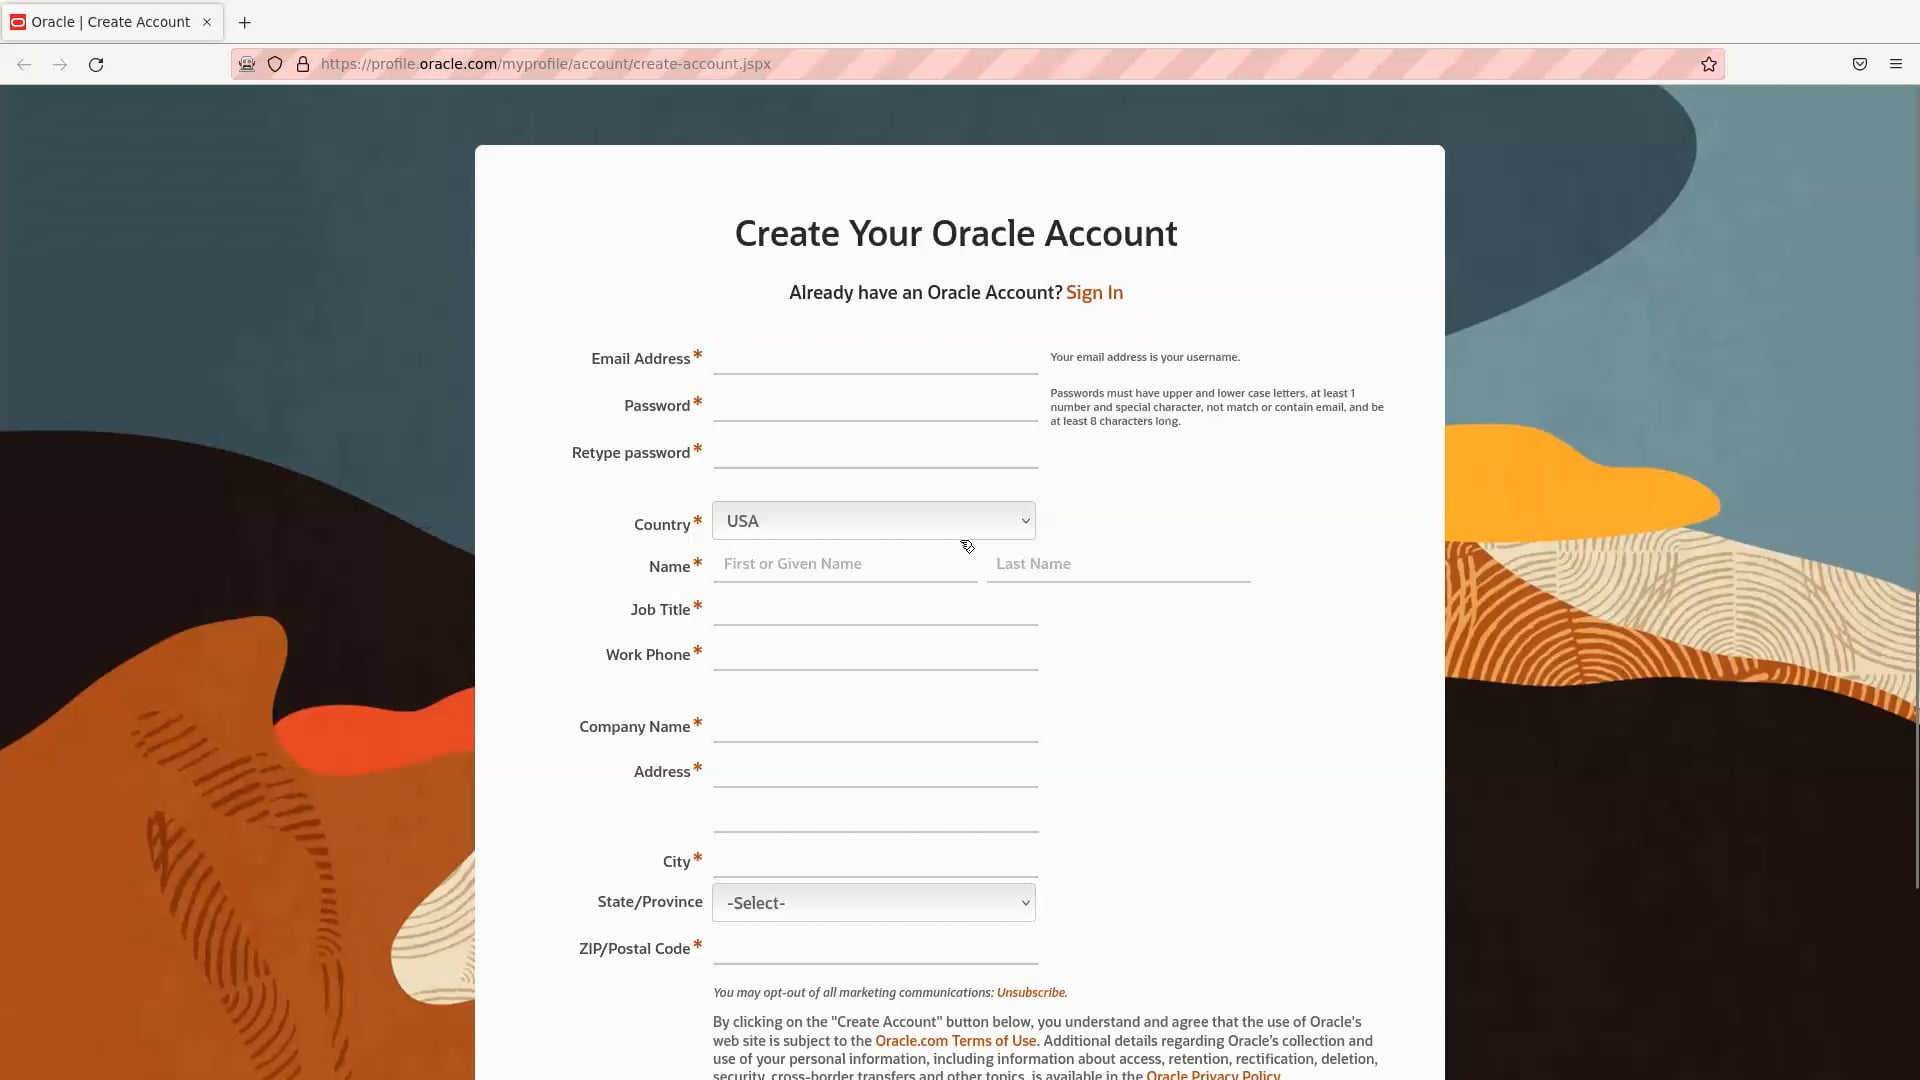Click the robot extension icon in address bar
This screenshot has width=1920, height=1080.
246,63
